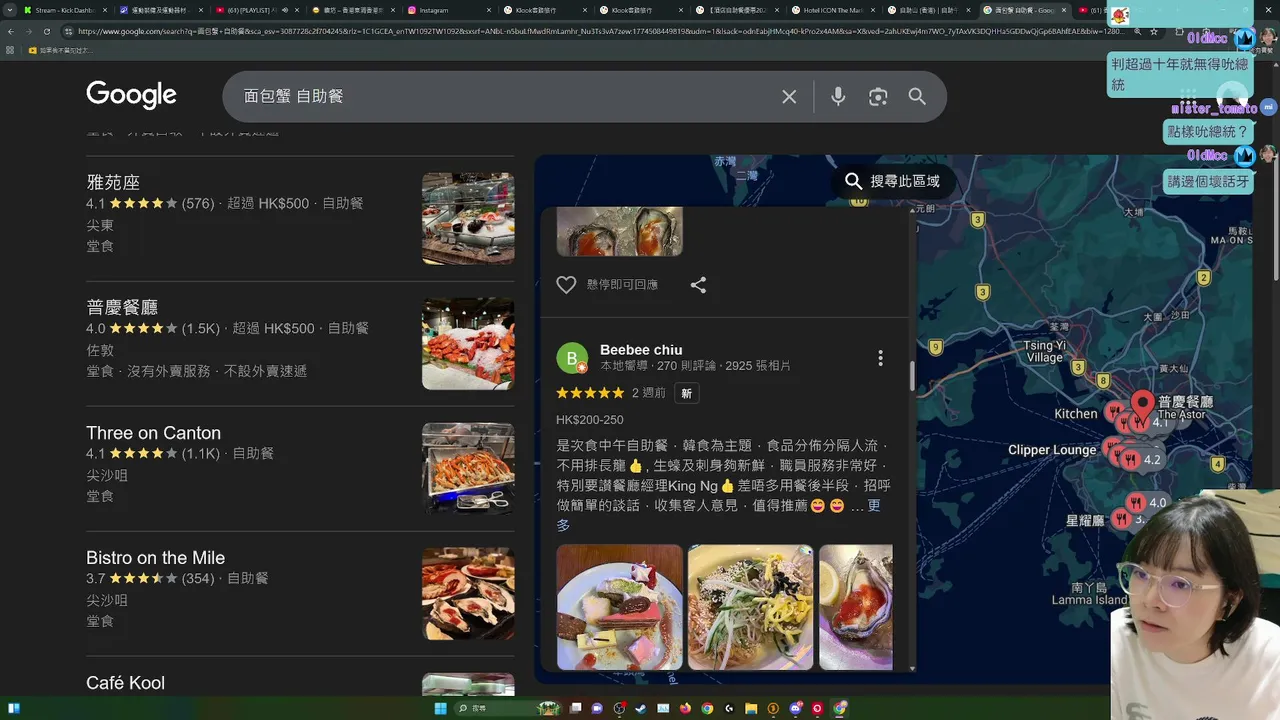Select the 星耀廳 restaurant map marker
Screen dimensions: 1280x720
[x=1121, y=520]
